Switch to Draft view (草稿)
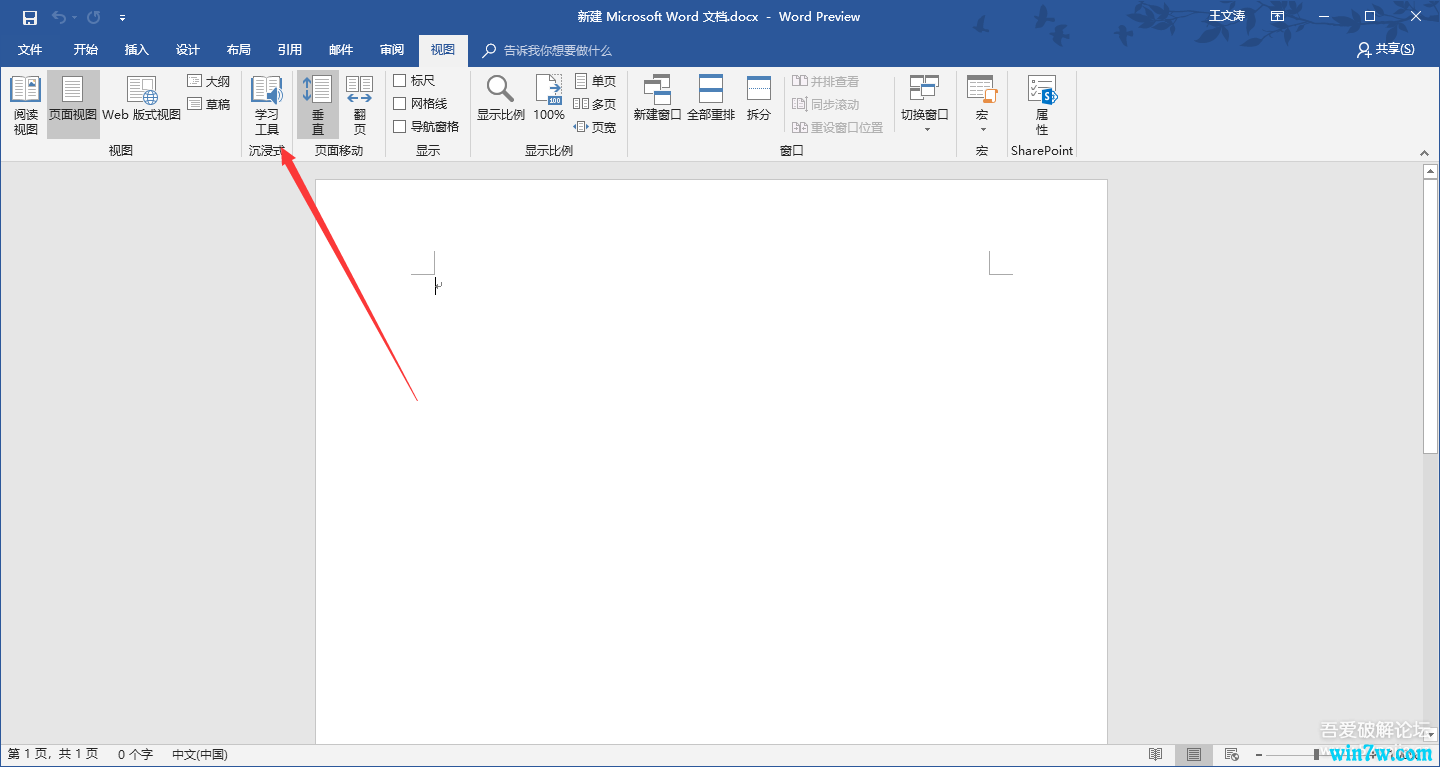Viewport: 1440px width, 767px height. pyautogui.click(x=209, y=104)
